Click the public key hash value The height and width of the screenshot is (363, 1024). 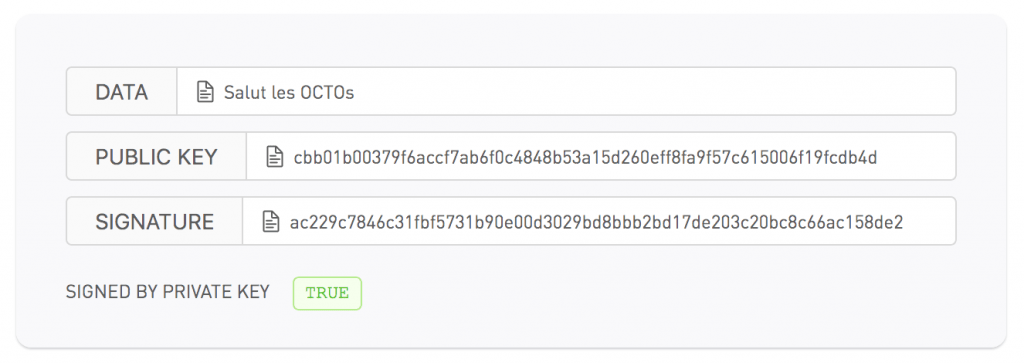tap(585, 157)
